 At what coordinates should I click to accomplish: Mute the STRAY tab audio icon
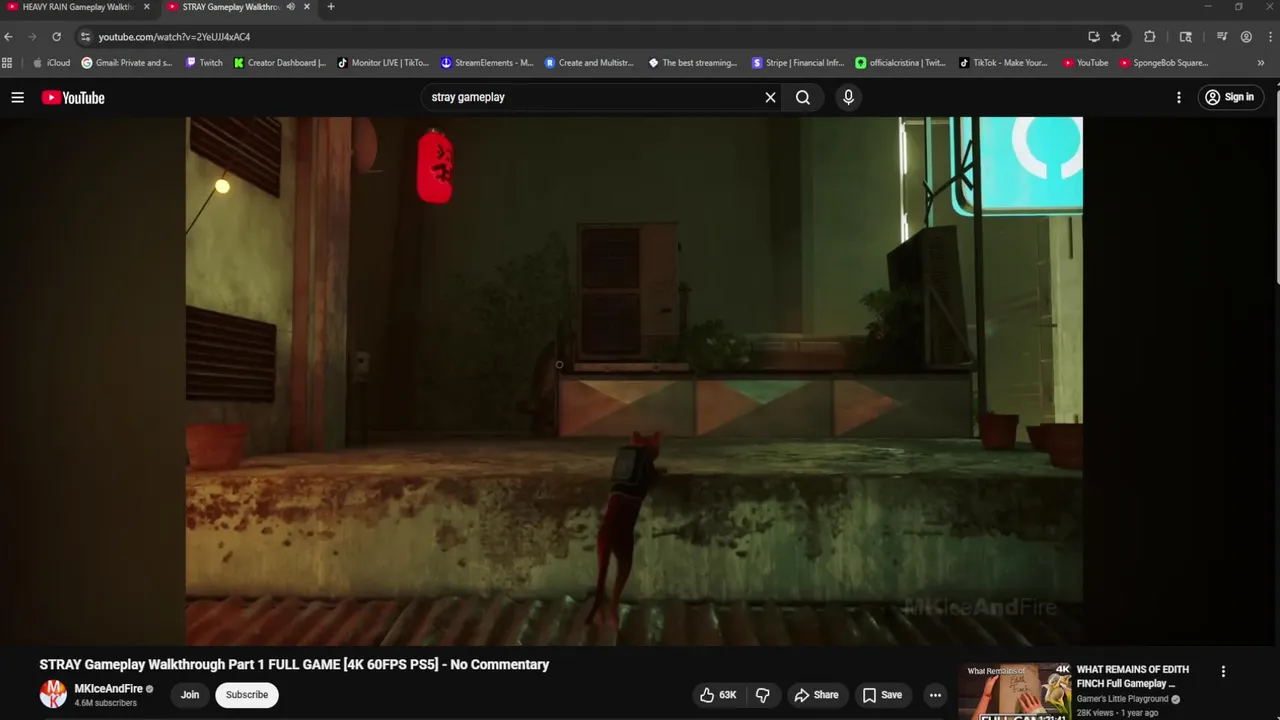tap(291, 7)
